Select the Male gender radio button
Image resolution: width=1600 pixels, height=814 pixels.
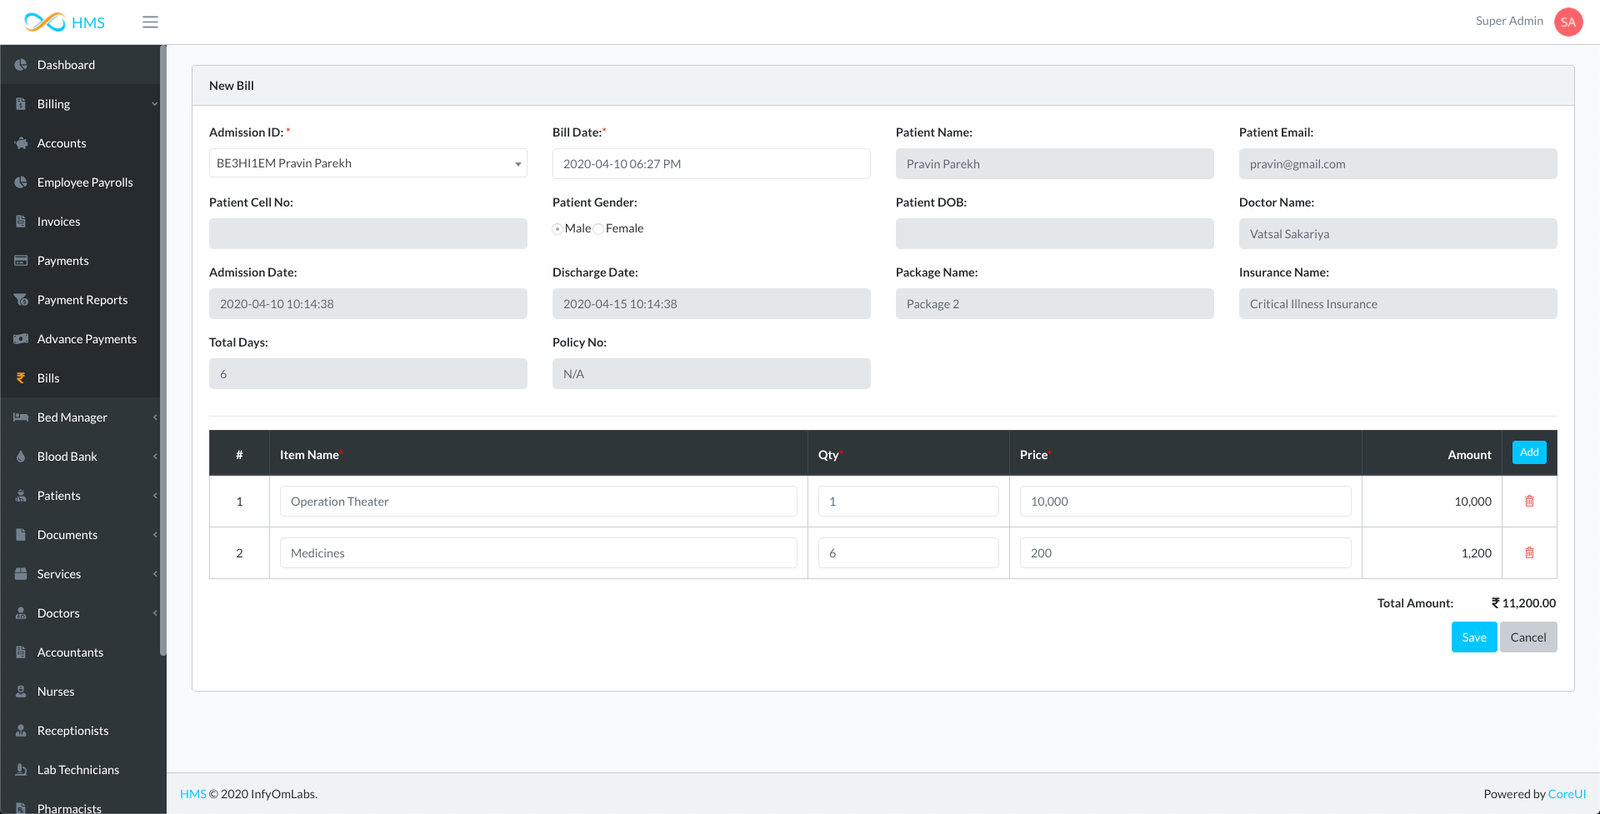[558, 229]
